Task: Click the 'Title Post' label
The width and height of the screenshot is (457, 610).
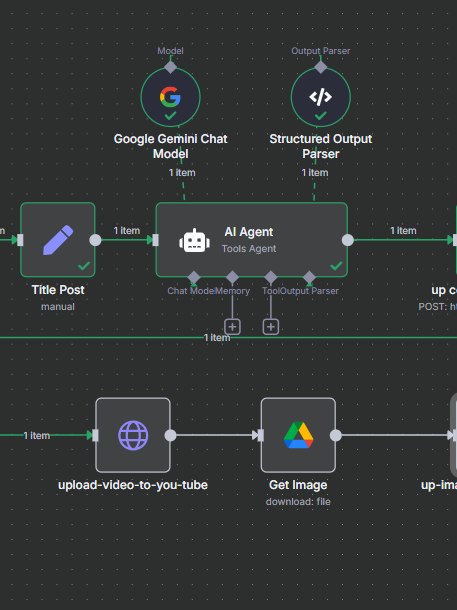Action: (x=58, y=290)
